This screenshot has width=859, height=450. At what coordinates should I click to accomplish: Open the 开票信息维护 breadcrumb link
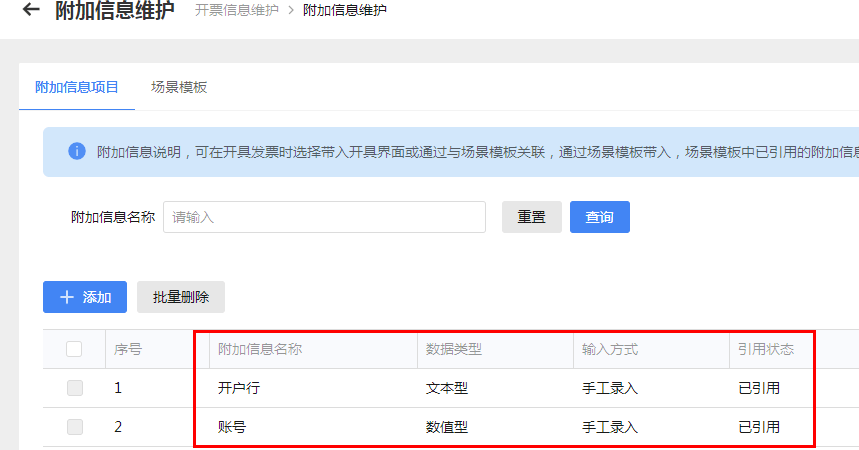[x=237, y=10]
